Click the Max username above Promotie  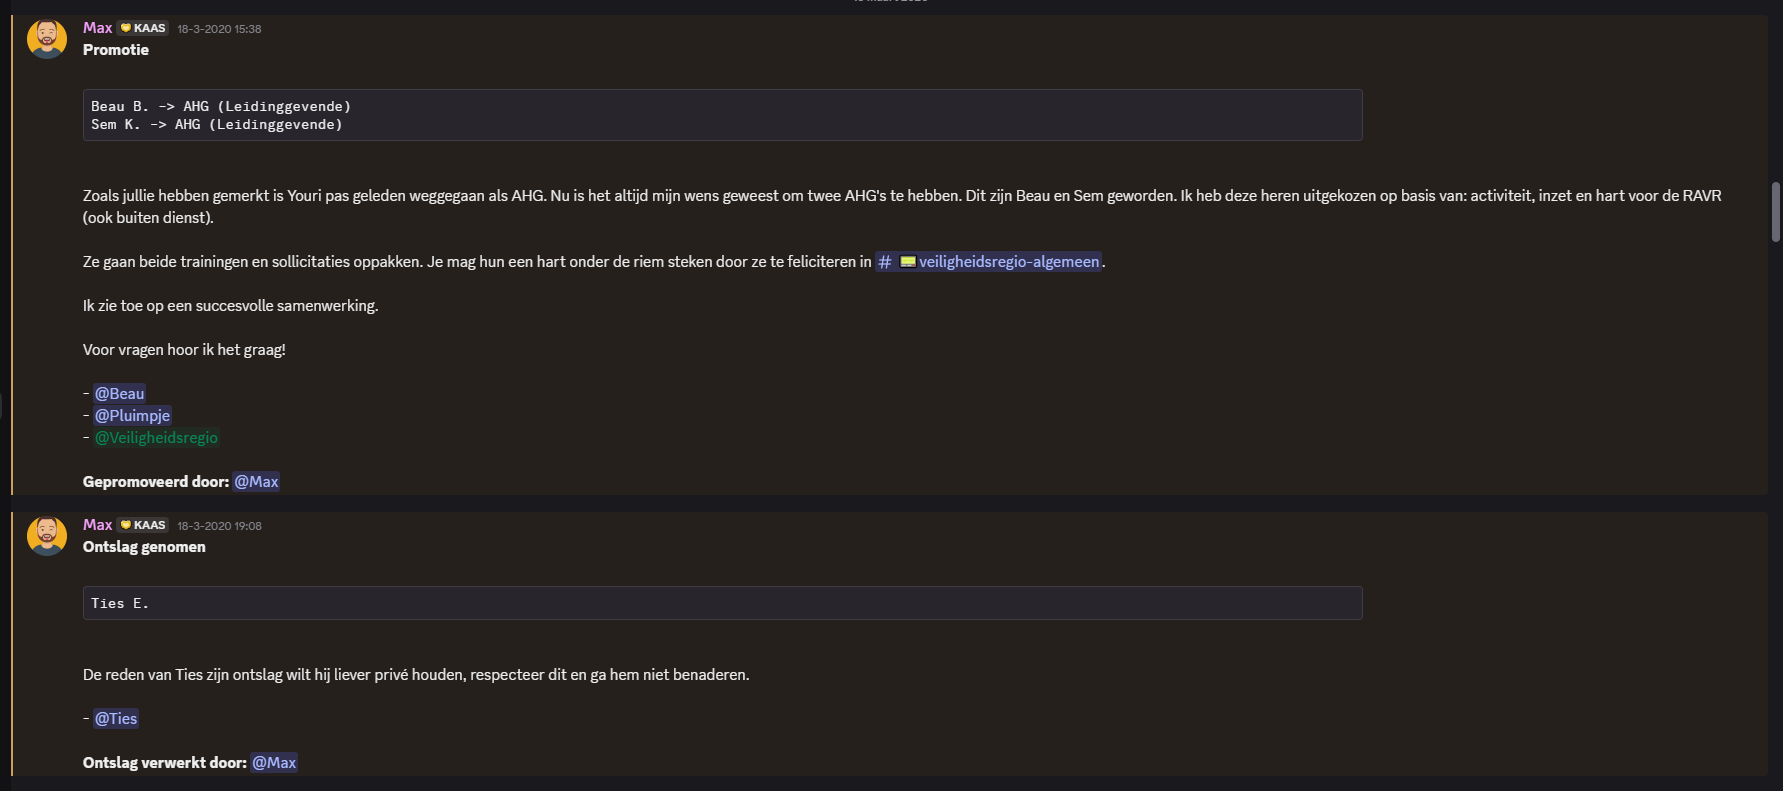click(x=97, y=28)
